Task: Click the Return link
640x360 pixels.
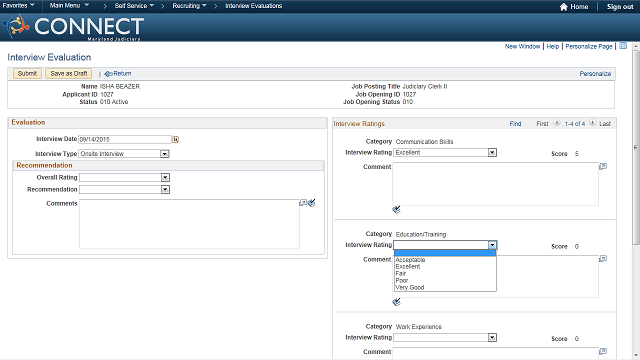Action: 118,73
